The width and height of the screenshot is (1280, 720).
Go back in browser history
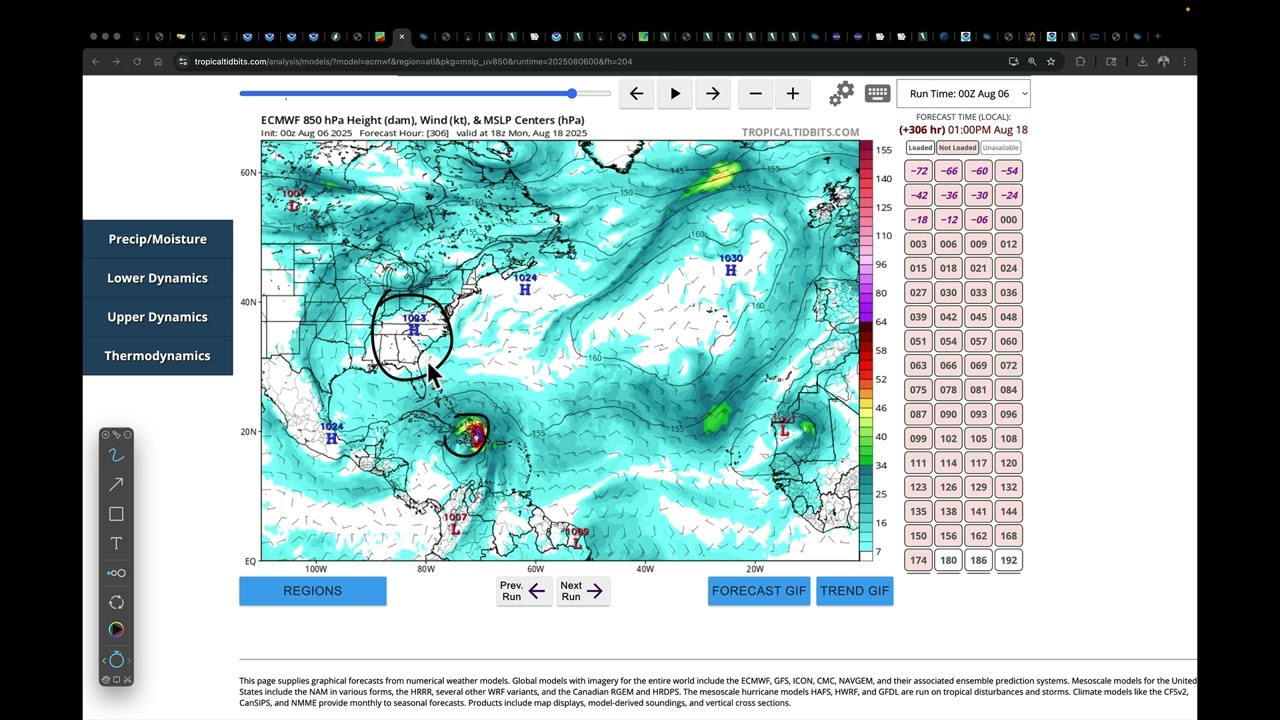coord(96,62)
